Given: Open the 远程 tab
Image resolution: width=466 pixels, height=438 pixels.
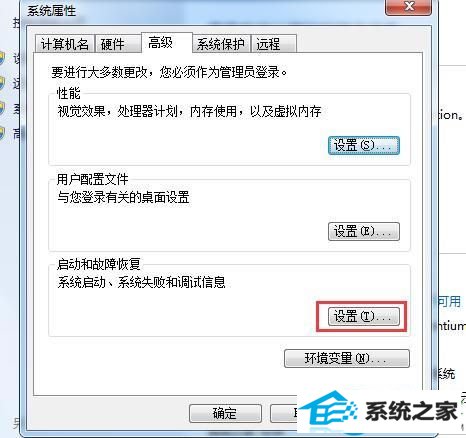Looking at the screenshot, I should [273, 44].
